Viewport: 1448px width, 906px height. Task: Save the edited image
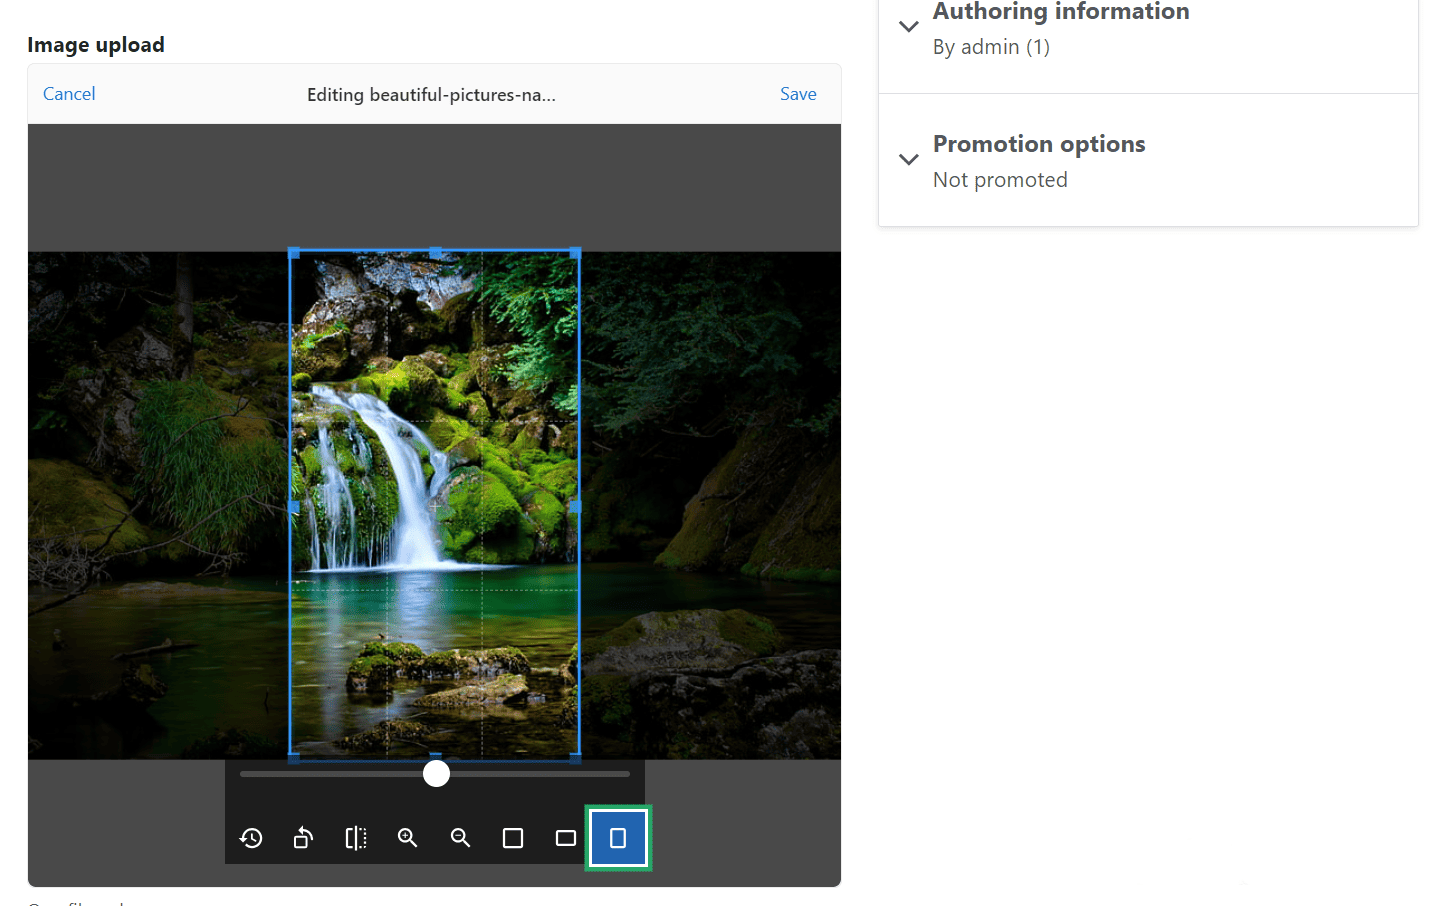click(798, 93)
